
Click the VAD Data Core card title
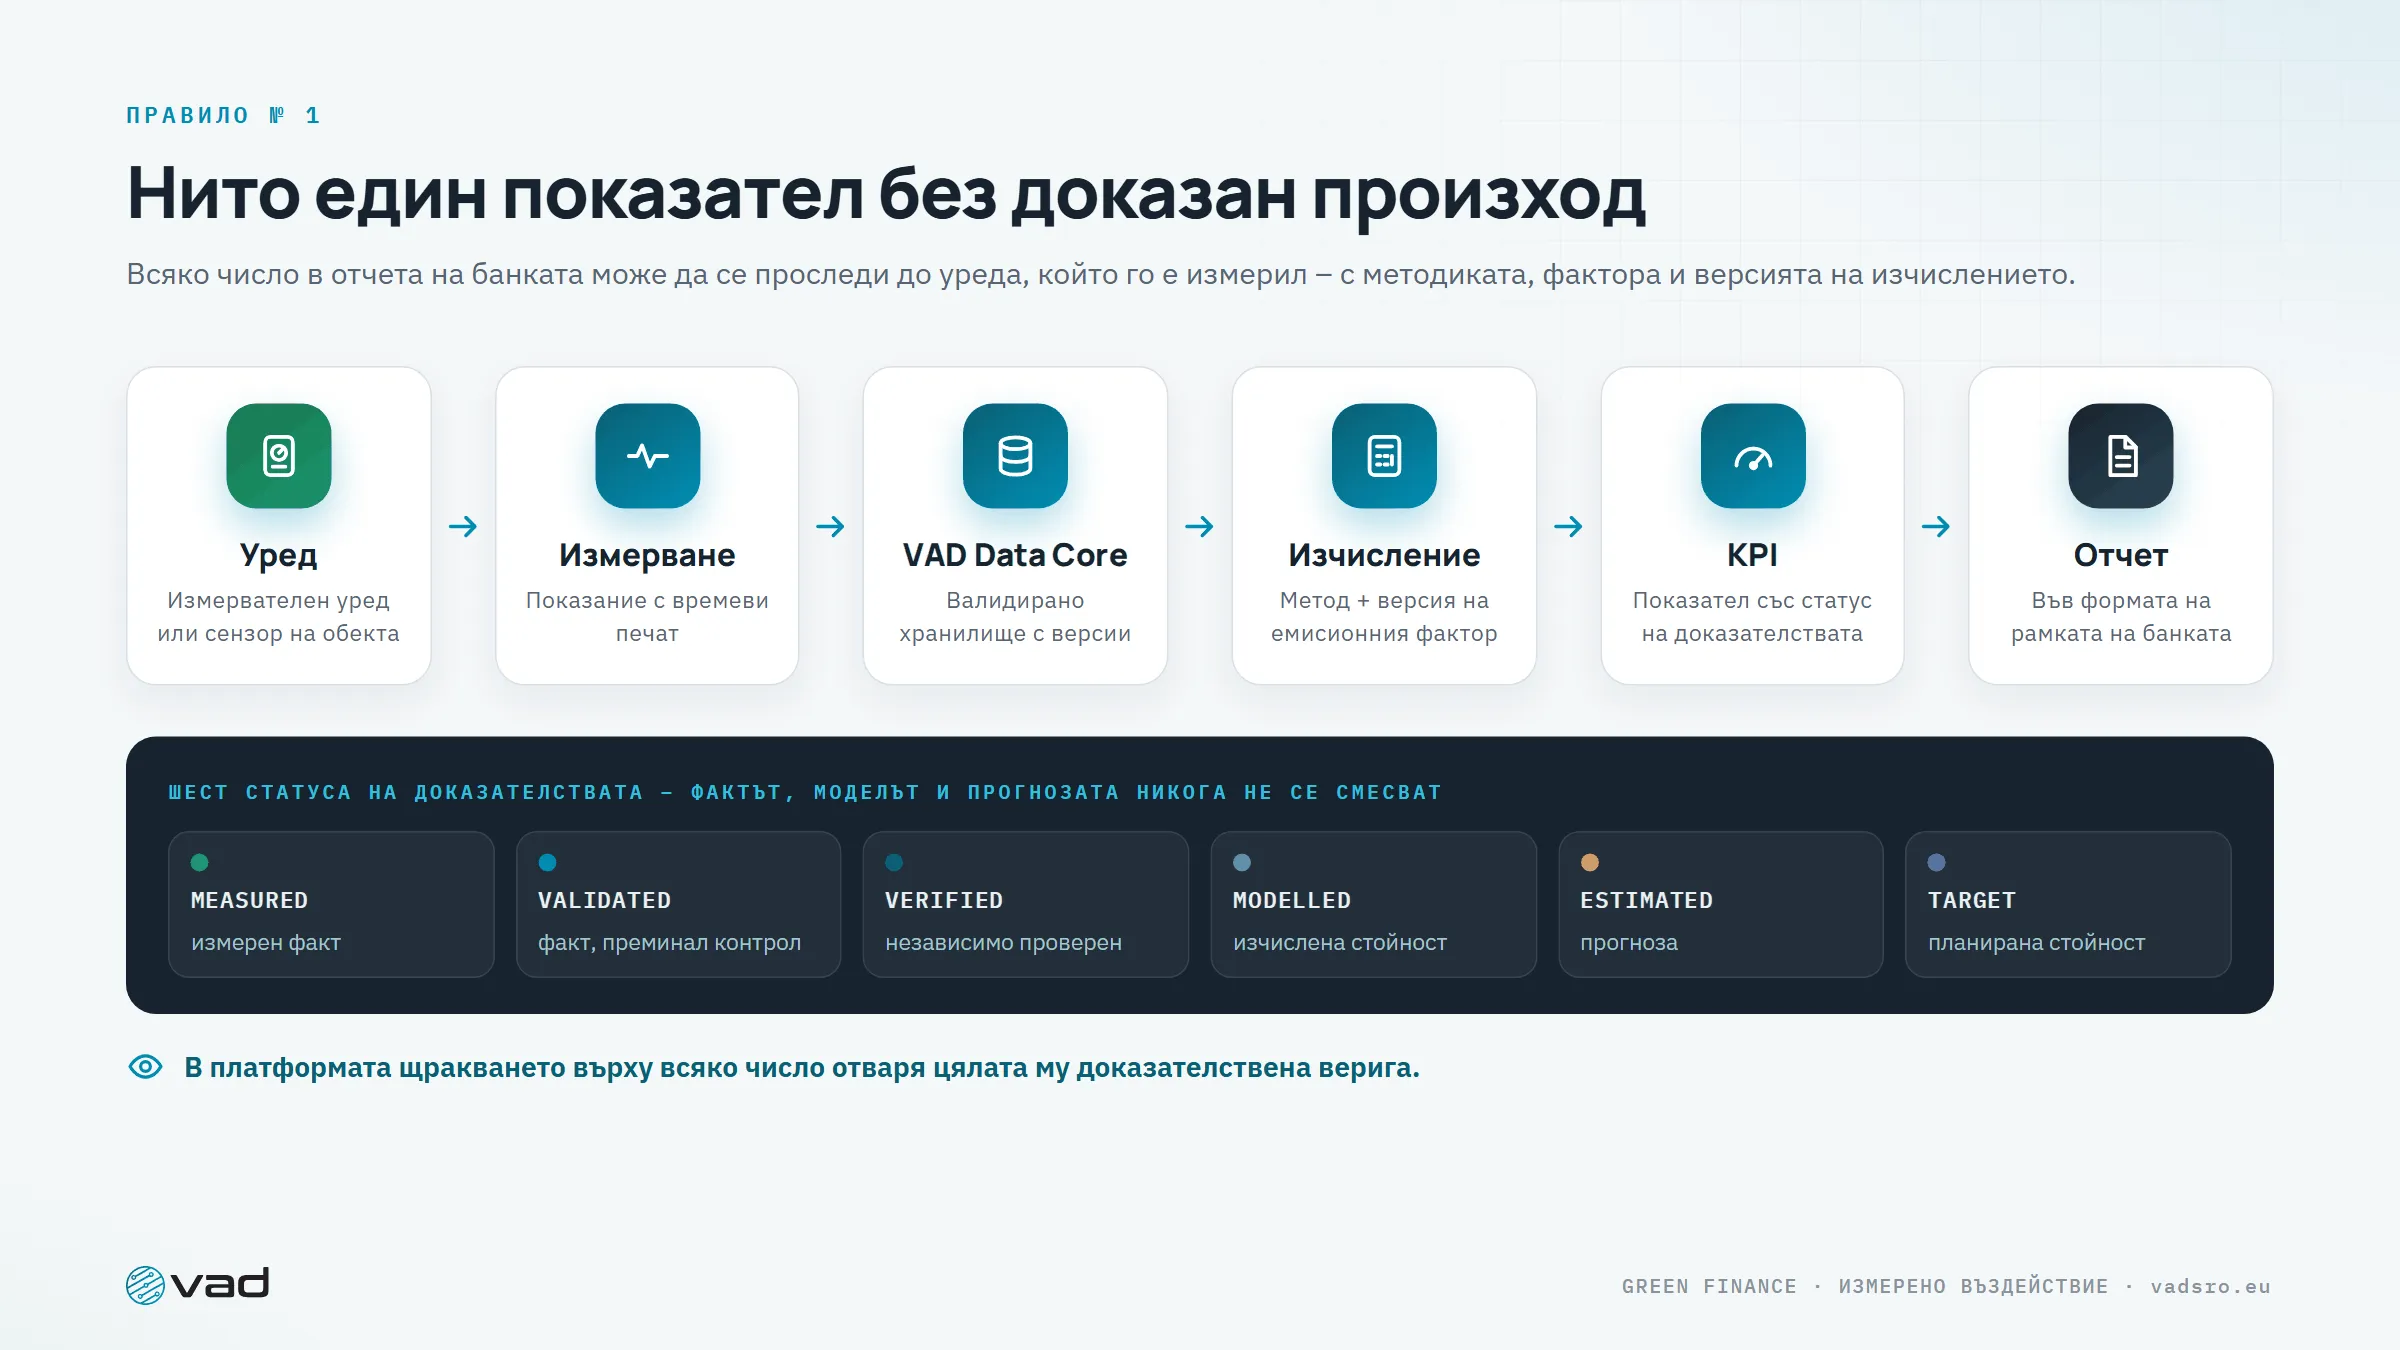(x=1015, y=555)
